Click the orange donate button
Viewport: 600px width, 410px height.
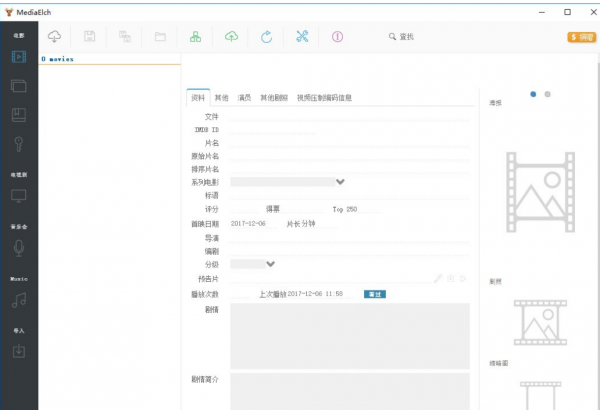pos(580,37)
